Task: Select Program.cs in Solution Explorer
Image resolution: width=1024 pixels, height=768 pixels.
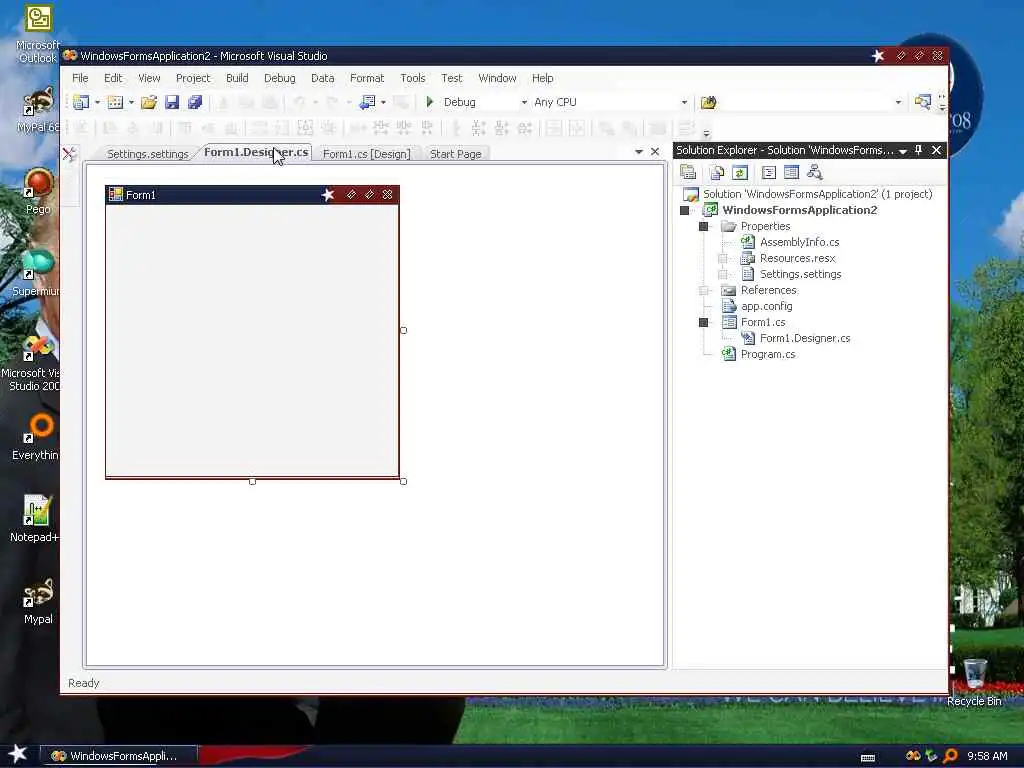Action: point(767,355)
